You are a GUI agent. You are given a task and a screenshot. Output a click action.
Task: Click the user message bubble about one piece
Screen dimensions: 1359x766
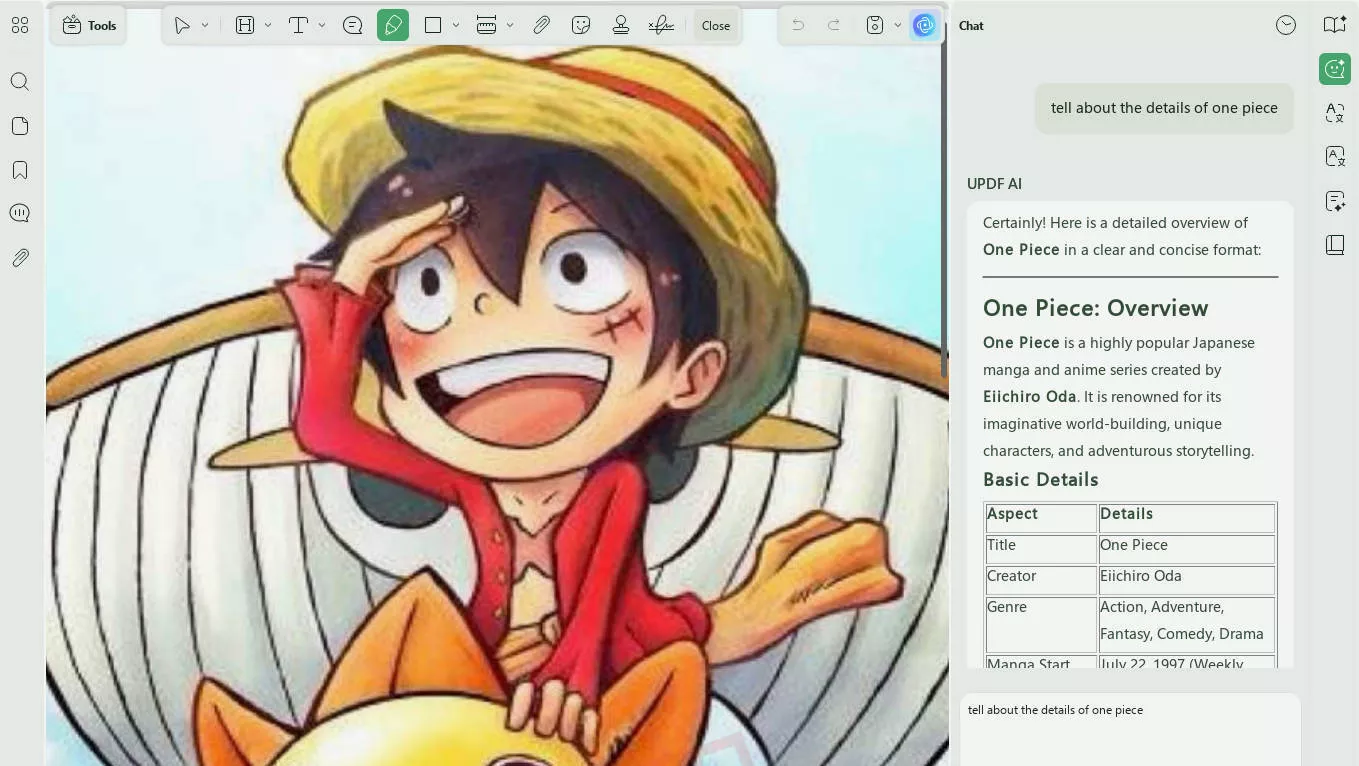coord(1164,108)
